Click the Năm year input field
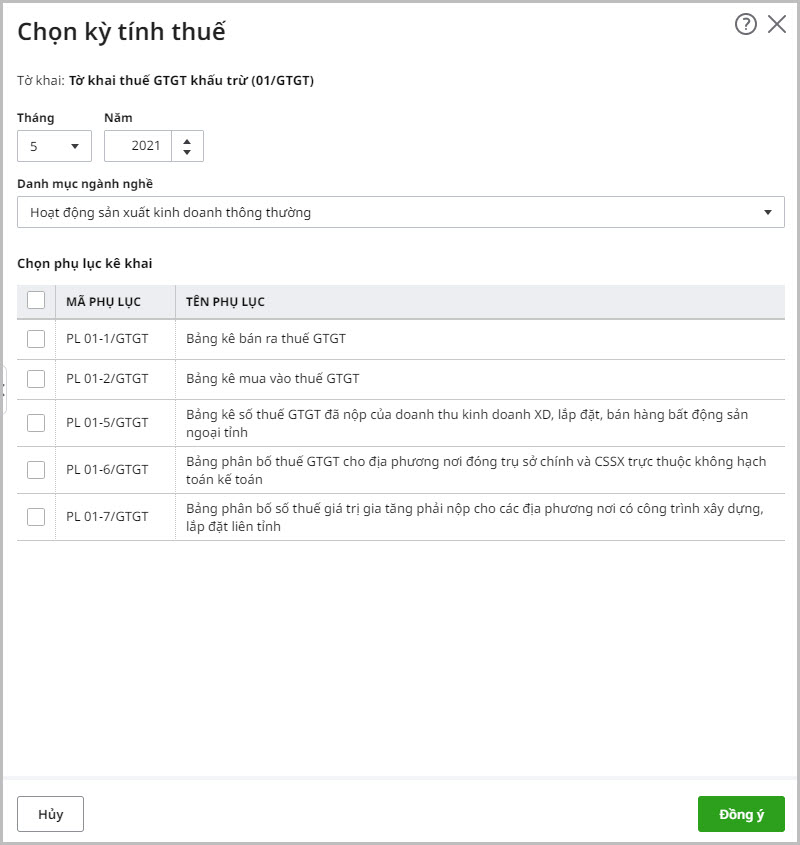Screen dimensions: 800x845 138,146
